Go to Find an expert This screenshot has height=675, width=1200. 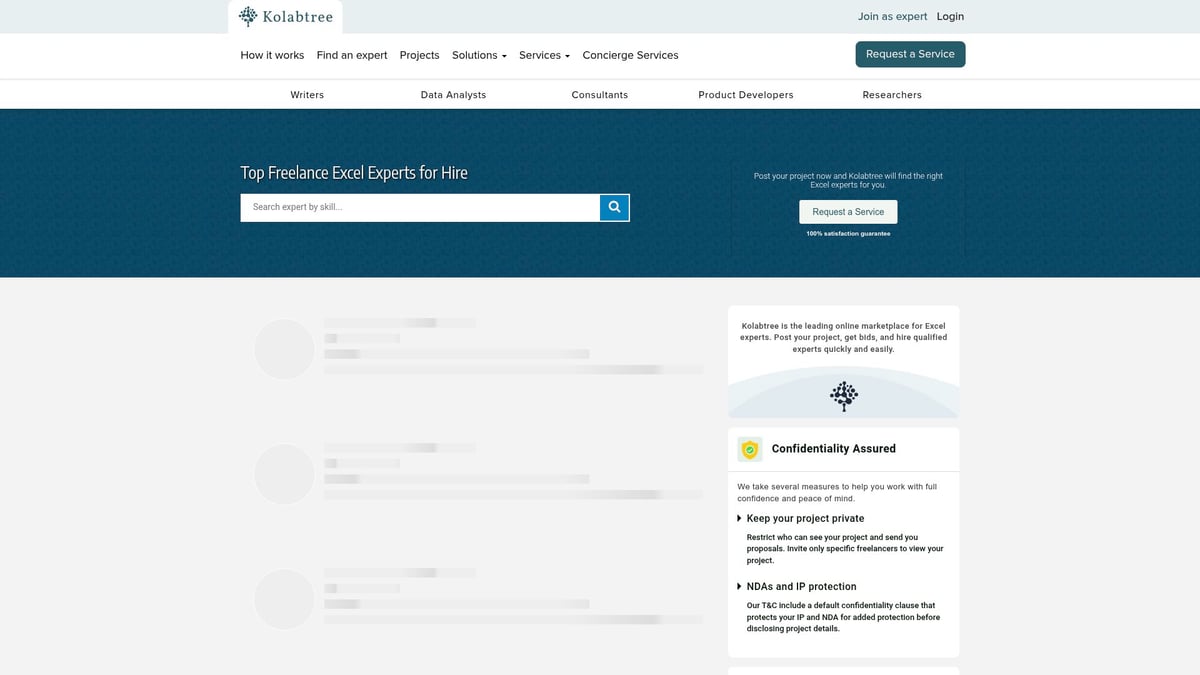352,55
